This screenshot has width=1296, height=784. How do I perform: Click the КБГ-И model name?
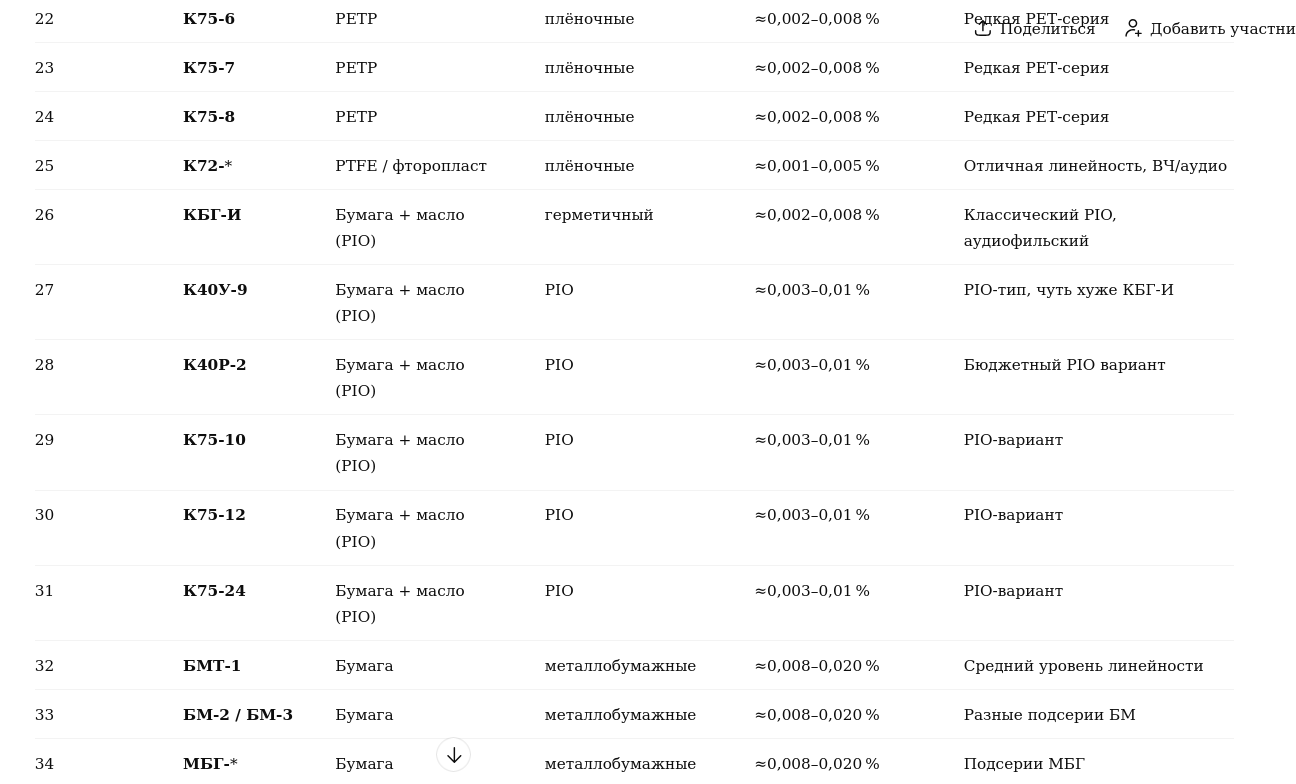click(212, 216)
